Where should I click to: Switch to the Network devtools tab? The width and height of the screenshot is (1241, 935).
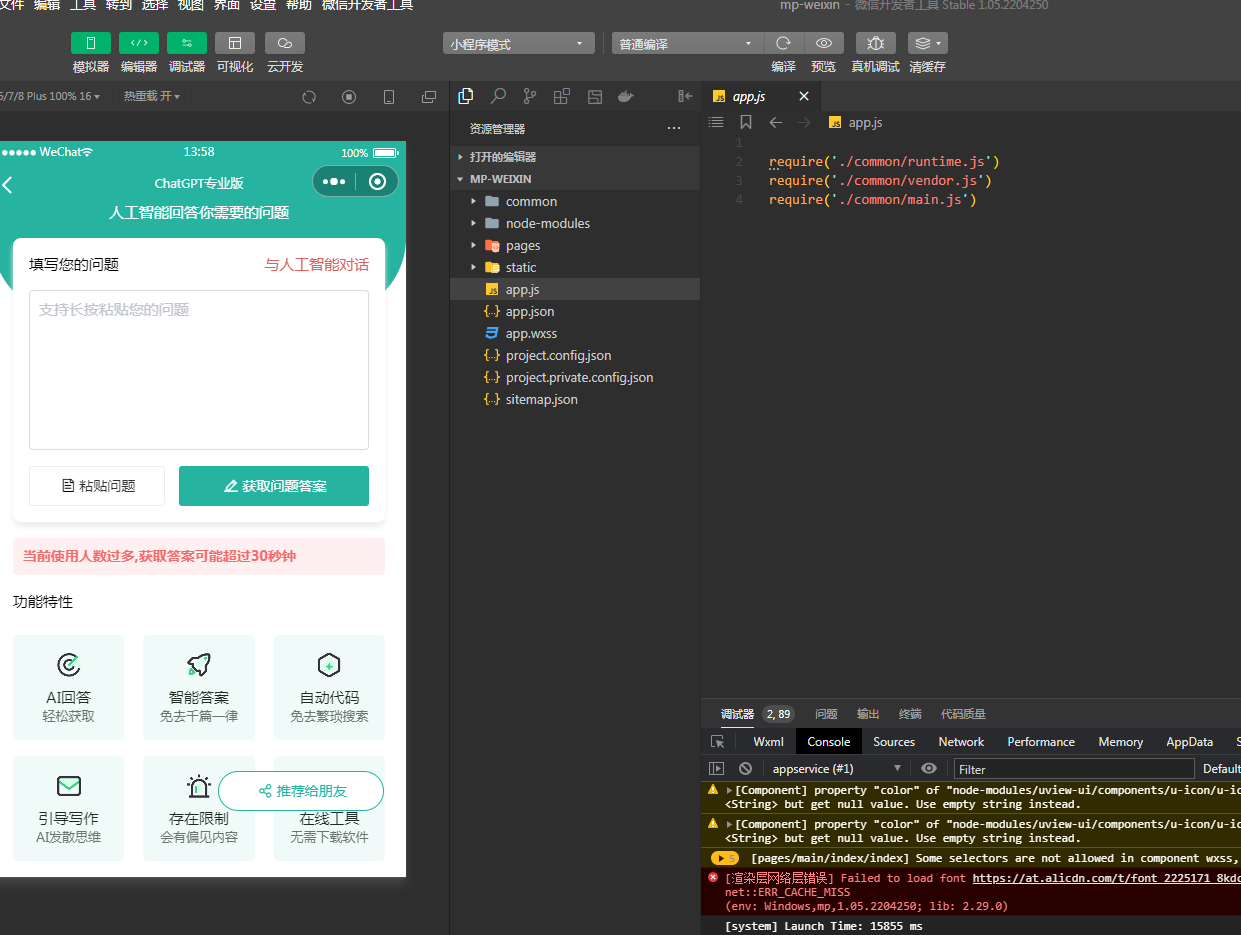point(961,742)
